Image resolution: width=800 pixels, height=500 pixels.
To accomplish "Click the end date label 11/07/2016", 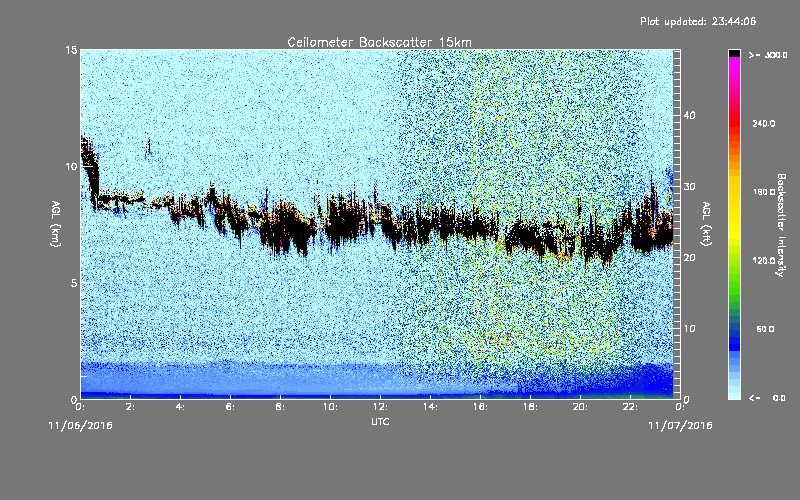I will (x=680, y=426).
